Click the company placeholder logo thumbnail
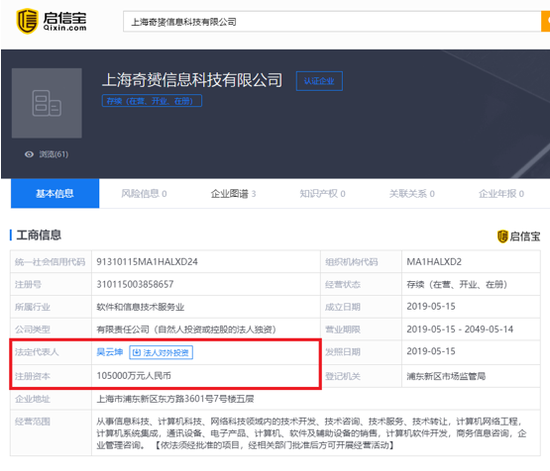Image resolution: width=550 pixels, height=471 pixels. pos(47,103)
